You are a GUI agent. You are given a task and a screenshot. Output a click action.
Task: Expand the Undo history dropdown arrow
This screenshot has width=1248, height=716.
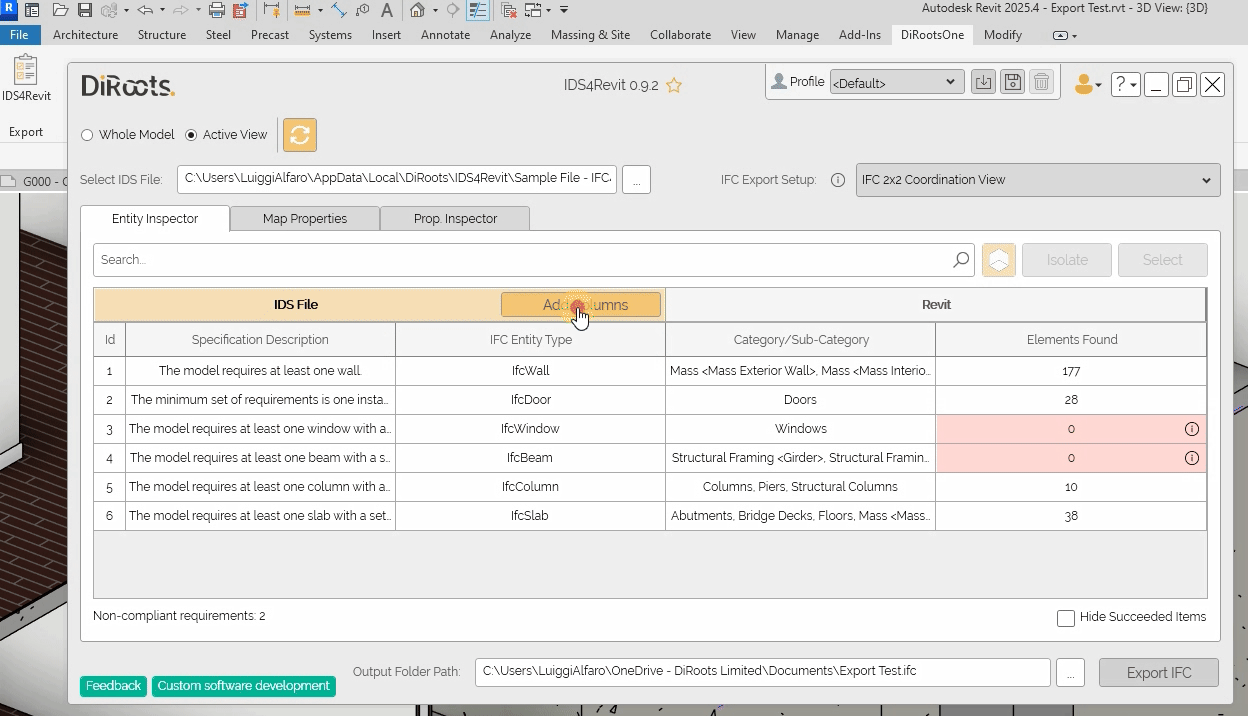pyautogui.click(x=162, y=10)
